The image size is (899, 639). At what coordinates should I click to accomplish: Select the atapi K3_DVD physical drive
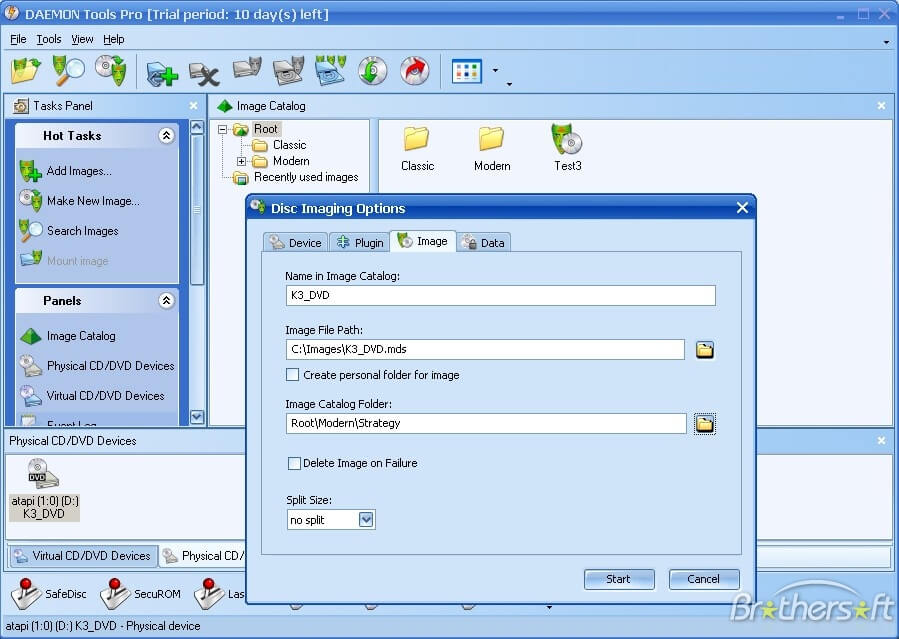44,490
